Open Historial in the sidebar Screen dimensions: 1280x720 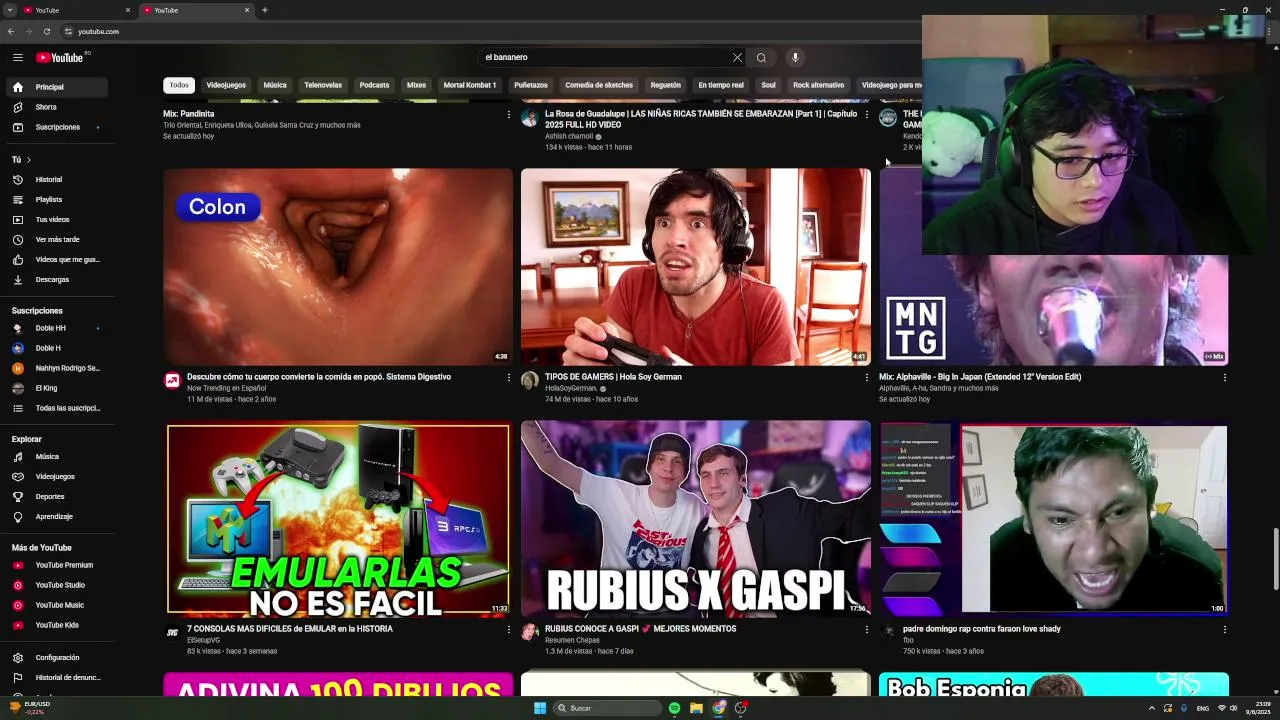point(57,179)
